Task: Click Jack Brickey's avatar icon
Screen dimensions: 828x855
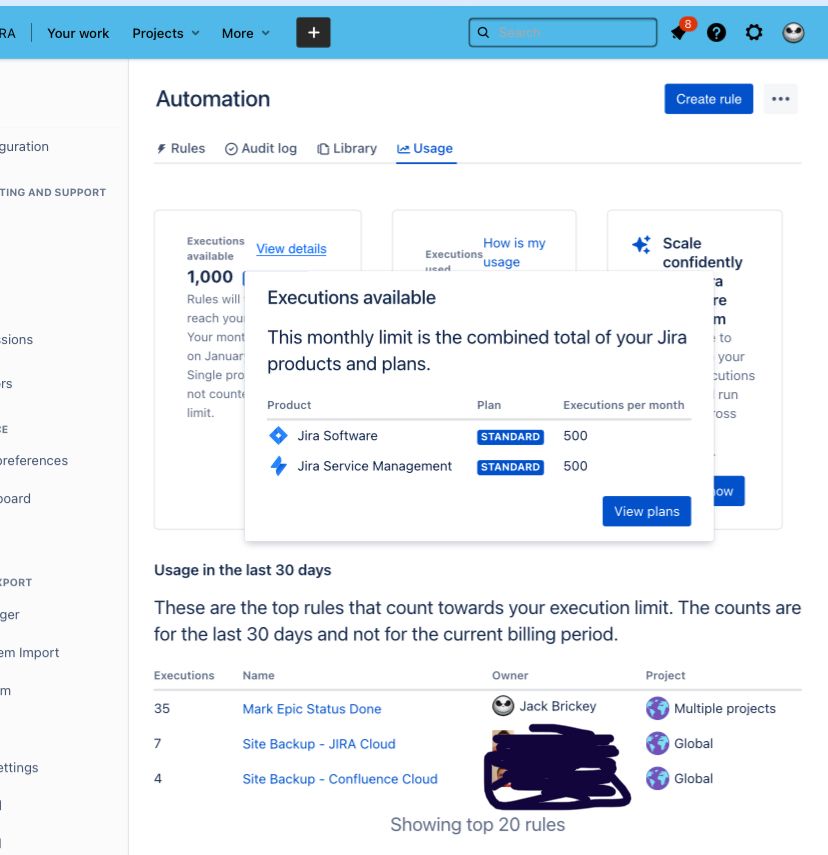Action: [503, 706]
